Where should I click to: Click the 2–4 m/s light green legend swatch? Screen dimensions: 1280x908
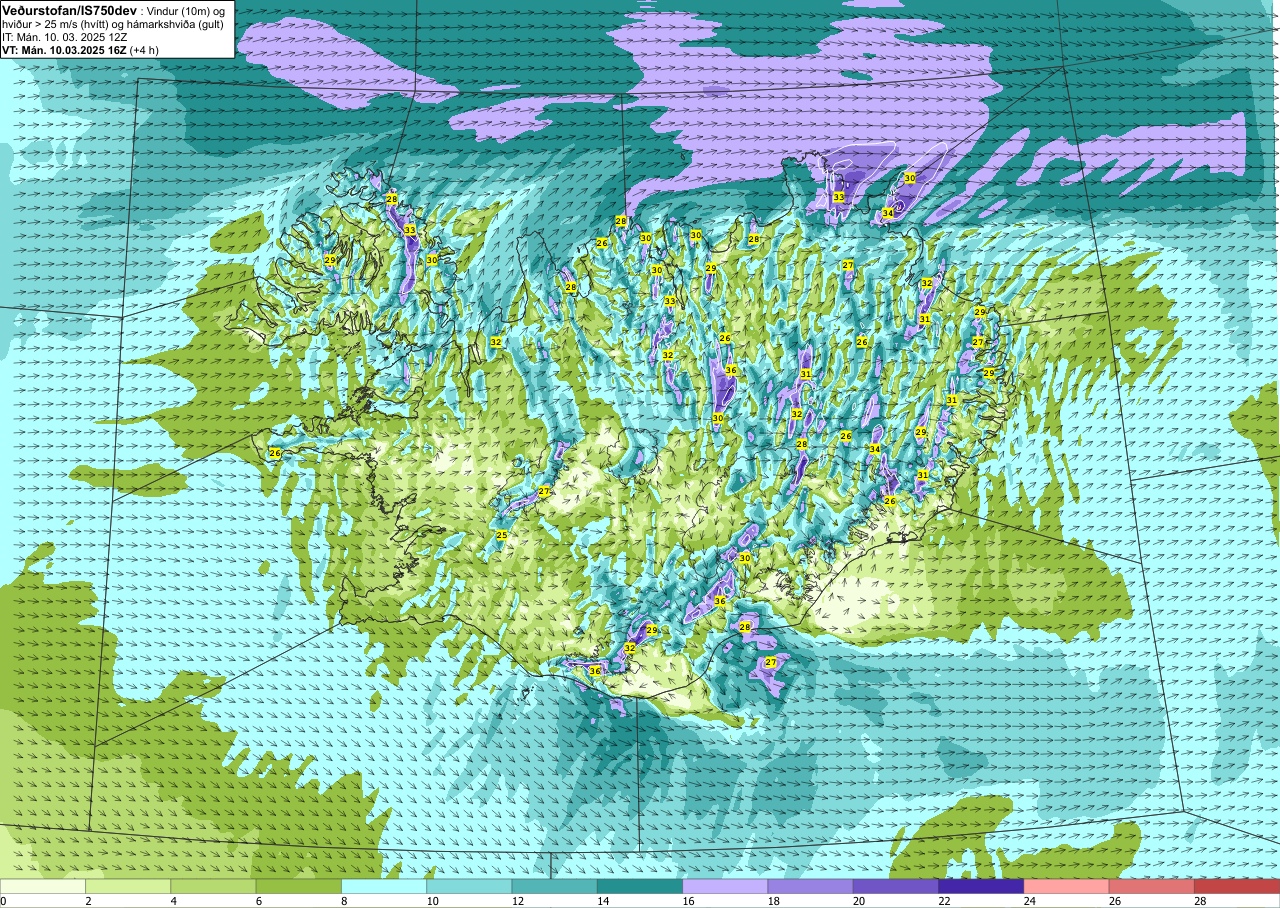point(128,886)
